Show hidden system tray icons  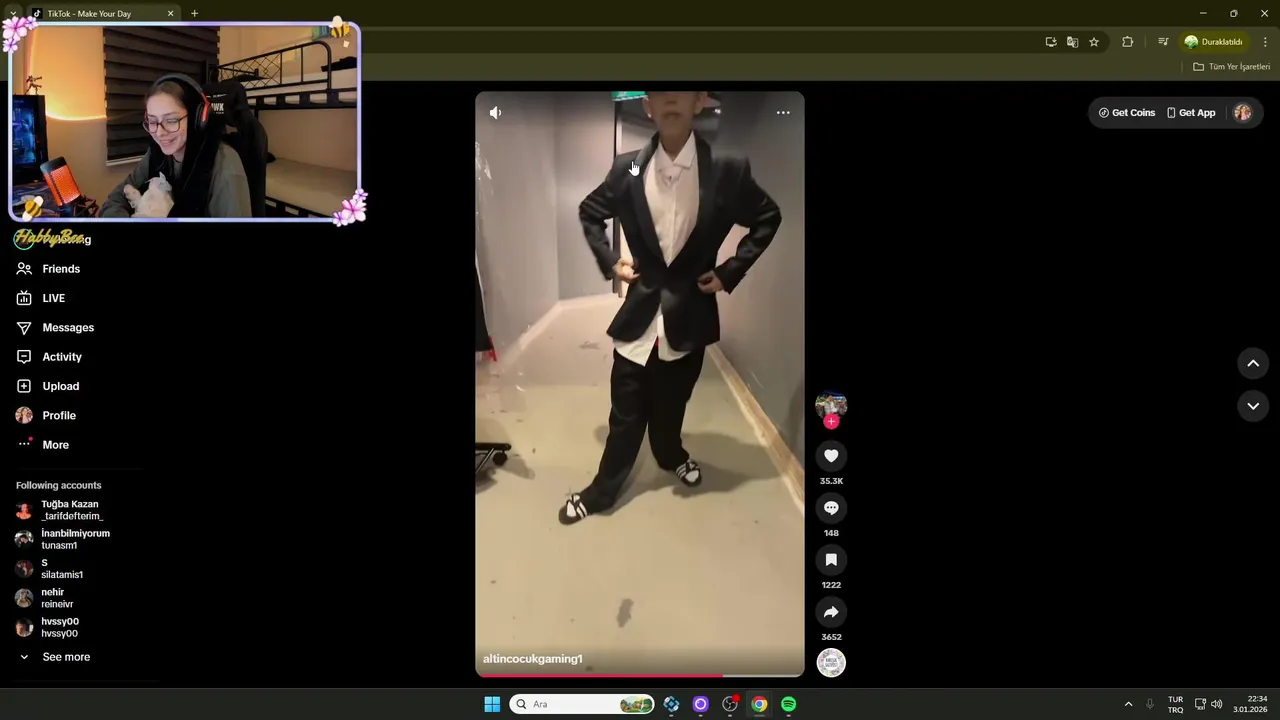(1128, 704)
